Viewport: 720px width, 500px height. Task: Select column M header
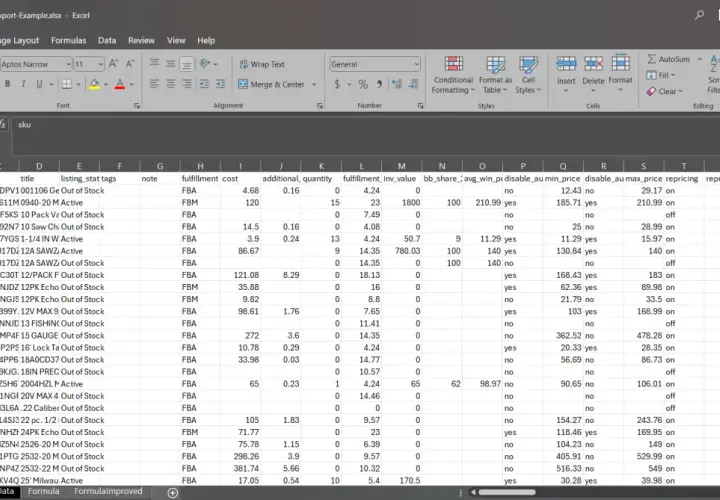tap(401, 166)
